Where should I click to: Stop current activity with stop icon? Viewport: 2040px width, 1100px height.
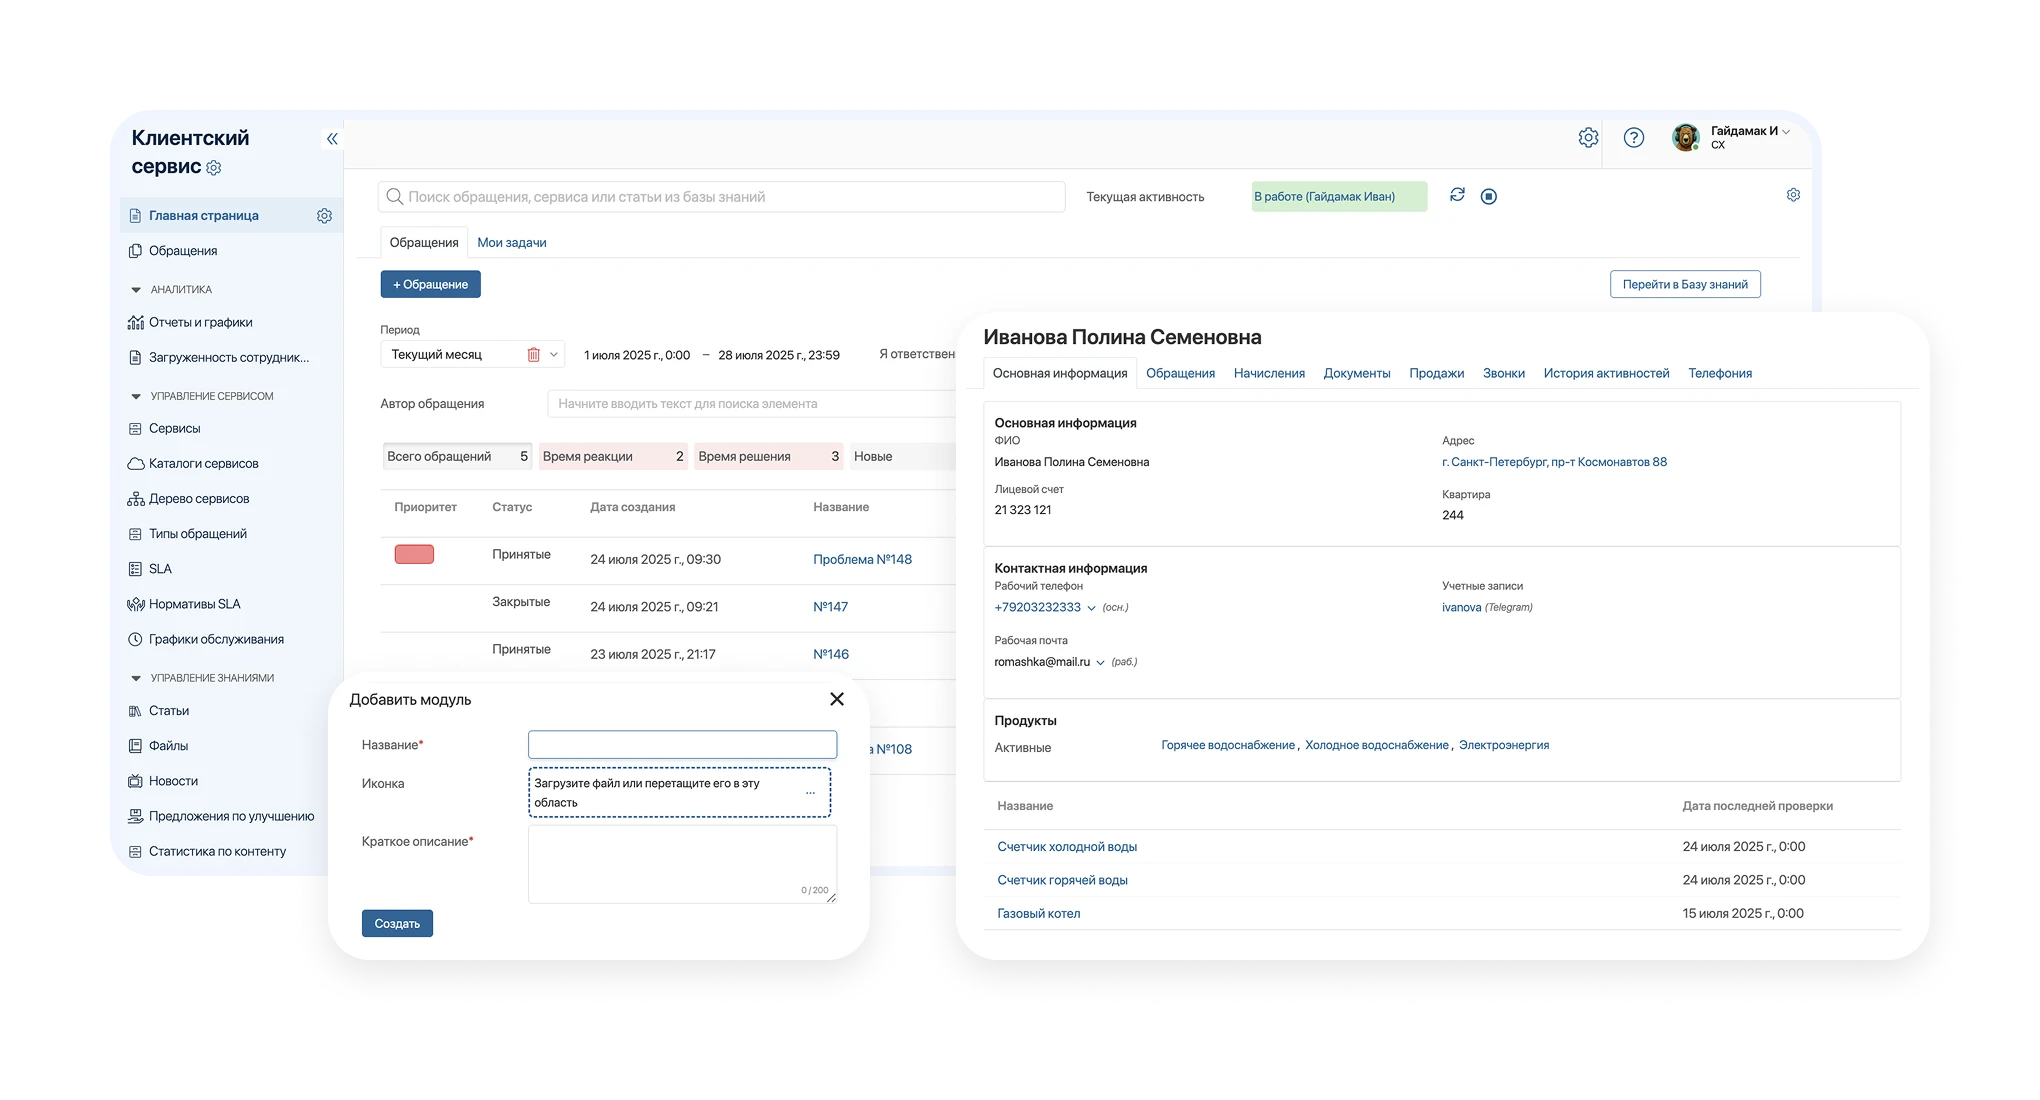point(1489,196)
